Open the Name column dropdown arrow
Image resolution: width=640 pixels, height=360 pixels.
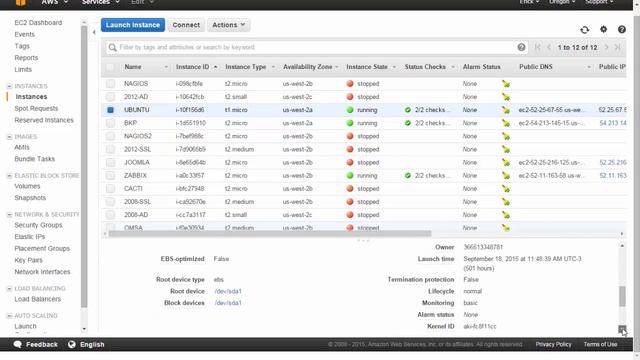point(166,67)
